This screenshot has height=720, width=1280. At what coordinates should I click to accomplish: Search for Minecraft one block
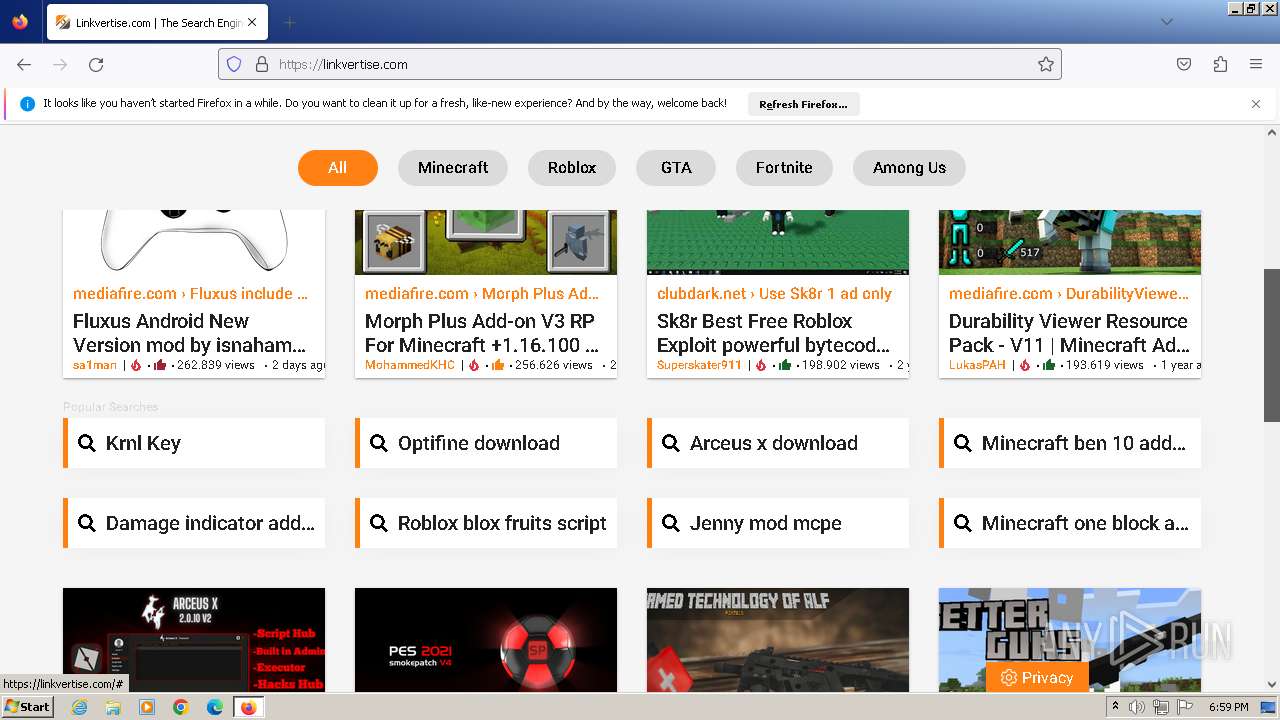click(x=1070, y=523)
